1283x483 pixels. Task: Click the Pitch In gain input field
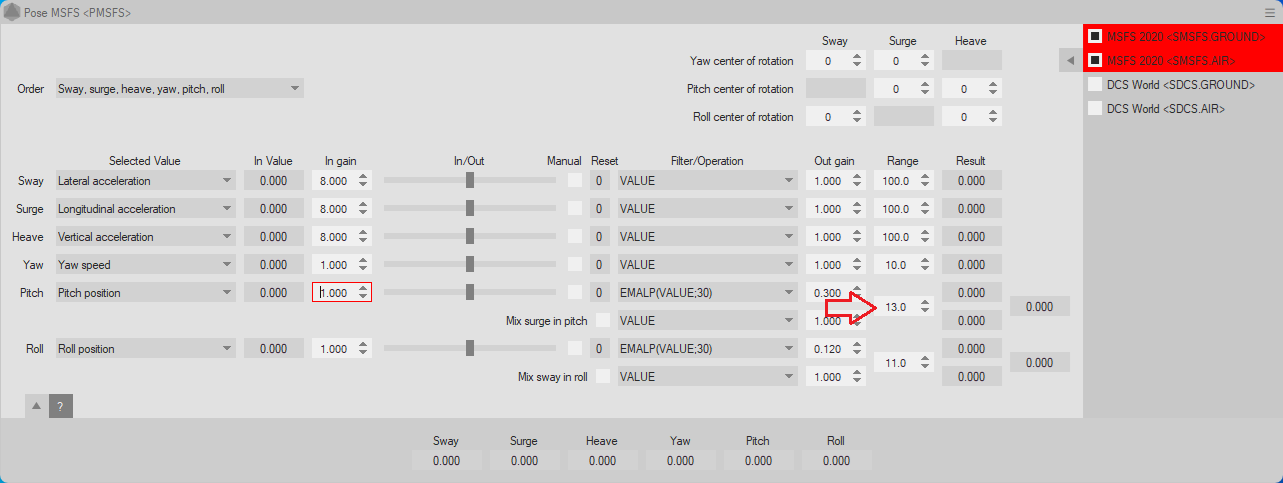tap(334, 293)
